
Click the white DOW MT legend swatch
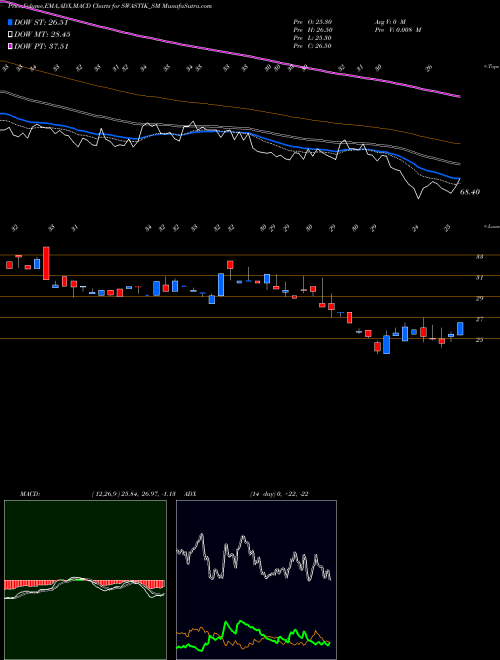(11, 35)
